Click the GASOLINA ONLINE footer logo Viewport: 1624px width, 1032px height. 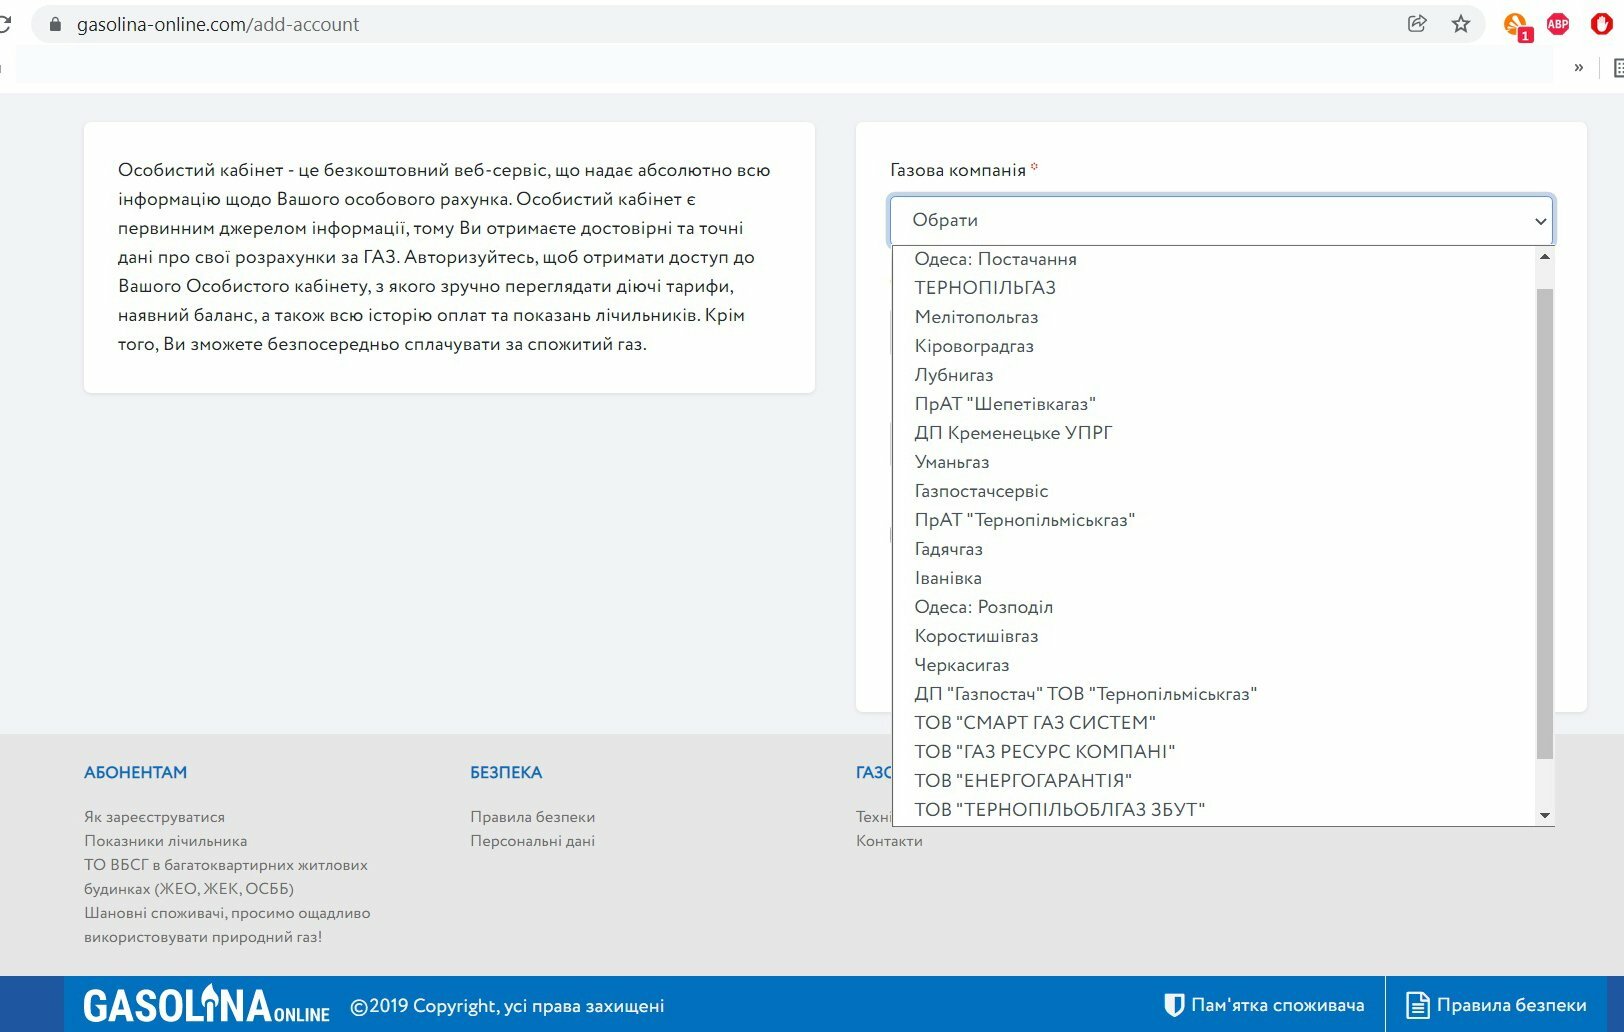point(207,1005)
